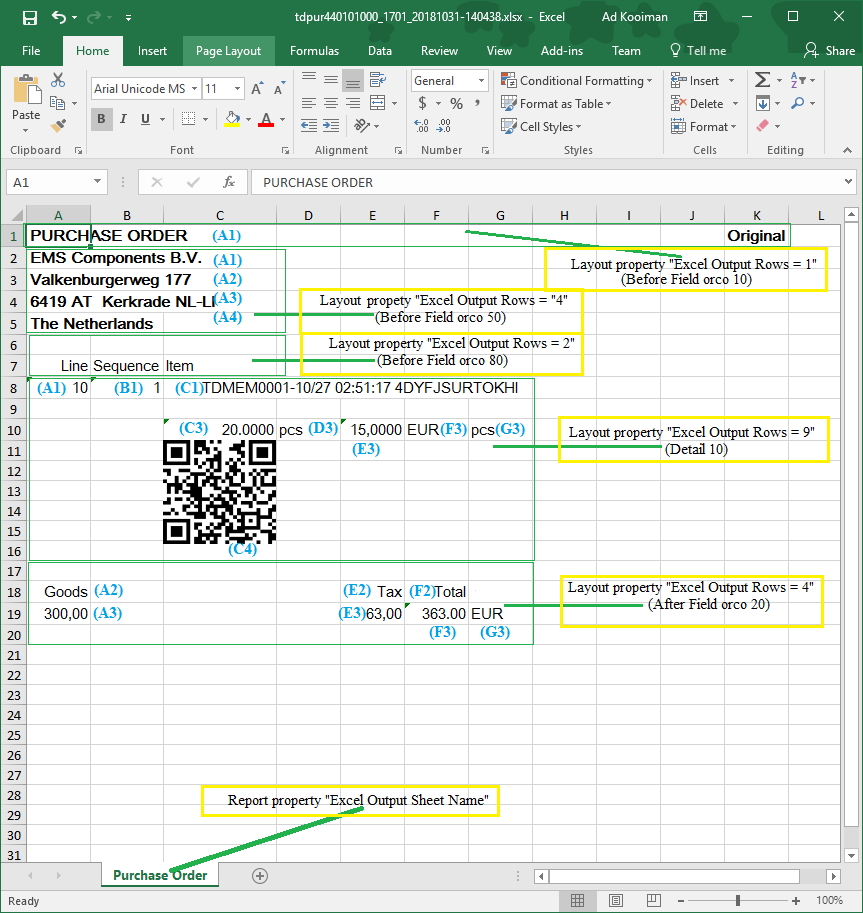This screenshot has width=863, height=913.
Task: Add a new worksheet with plus button
Action: coord(259,875)
